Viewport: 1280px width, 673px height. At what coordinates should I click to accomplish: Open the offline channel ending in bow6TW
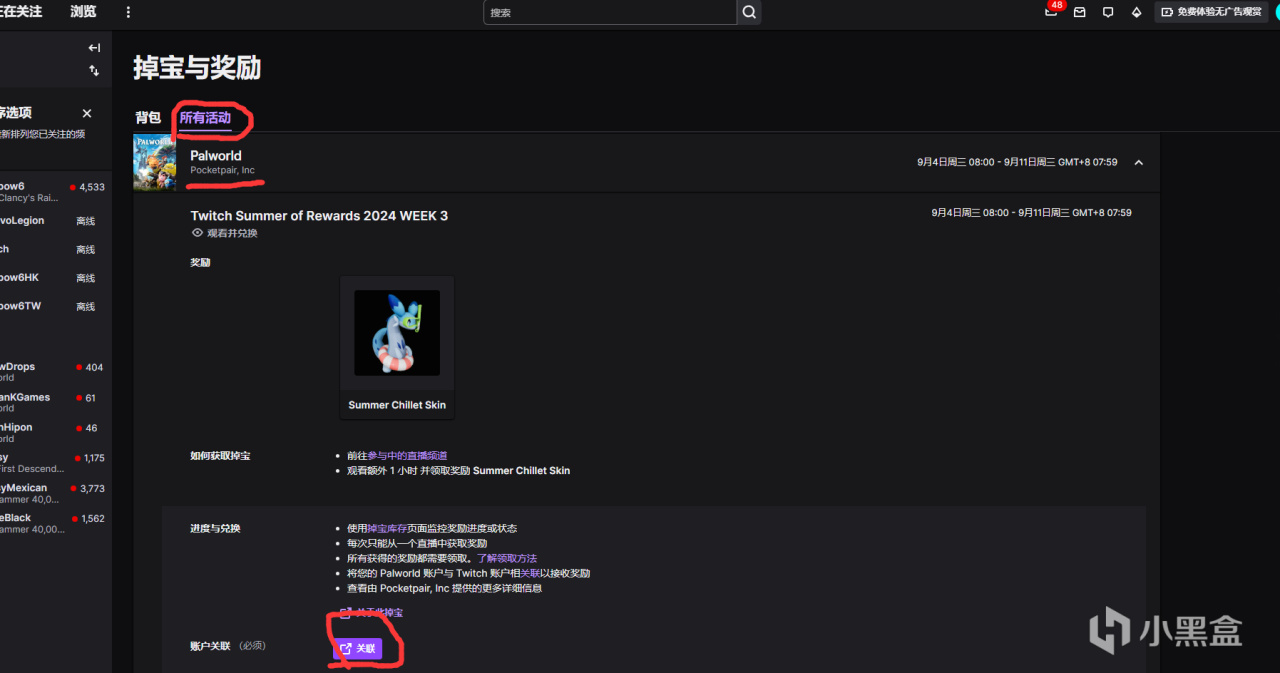click(52, 307)
